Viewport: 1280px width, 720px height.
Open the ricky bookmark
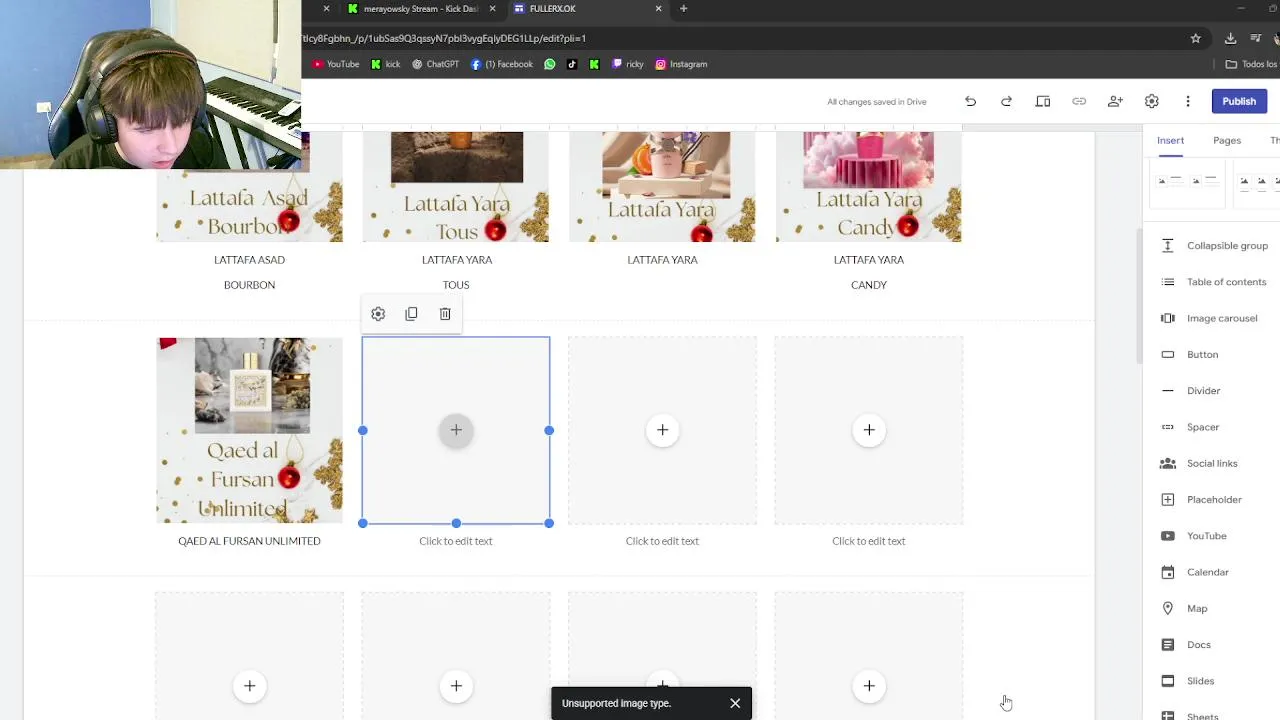point(628,64)
